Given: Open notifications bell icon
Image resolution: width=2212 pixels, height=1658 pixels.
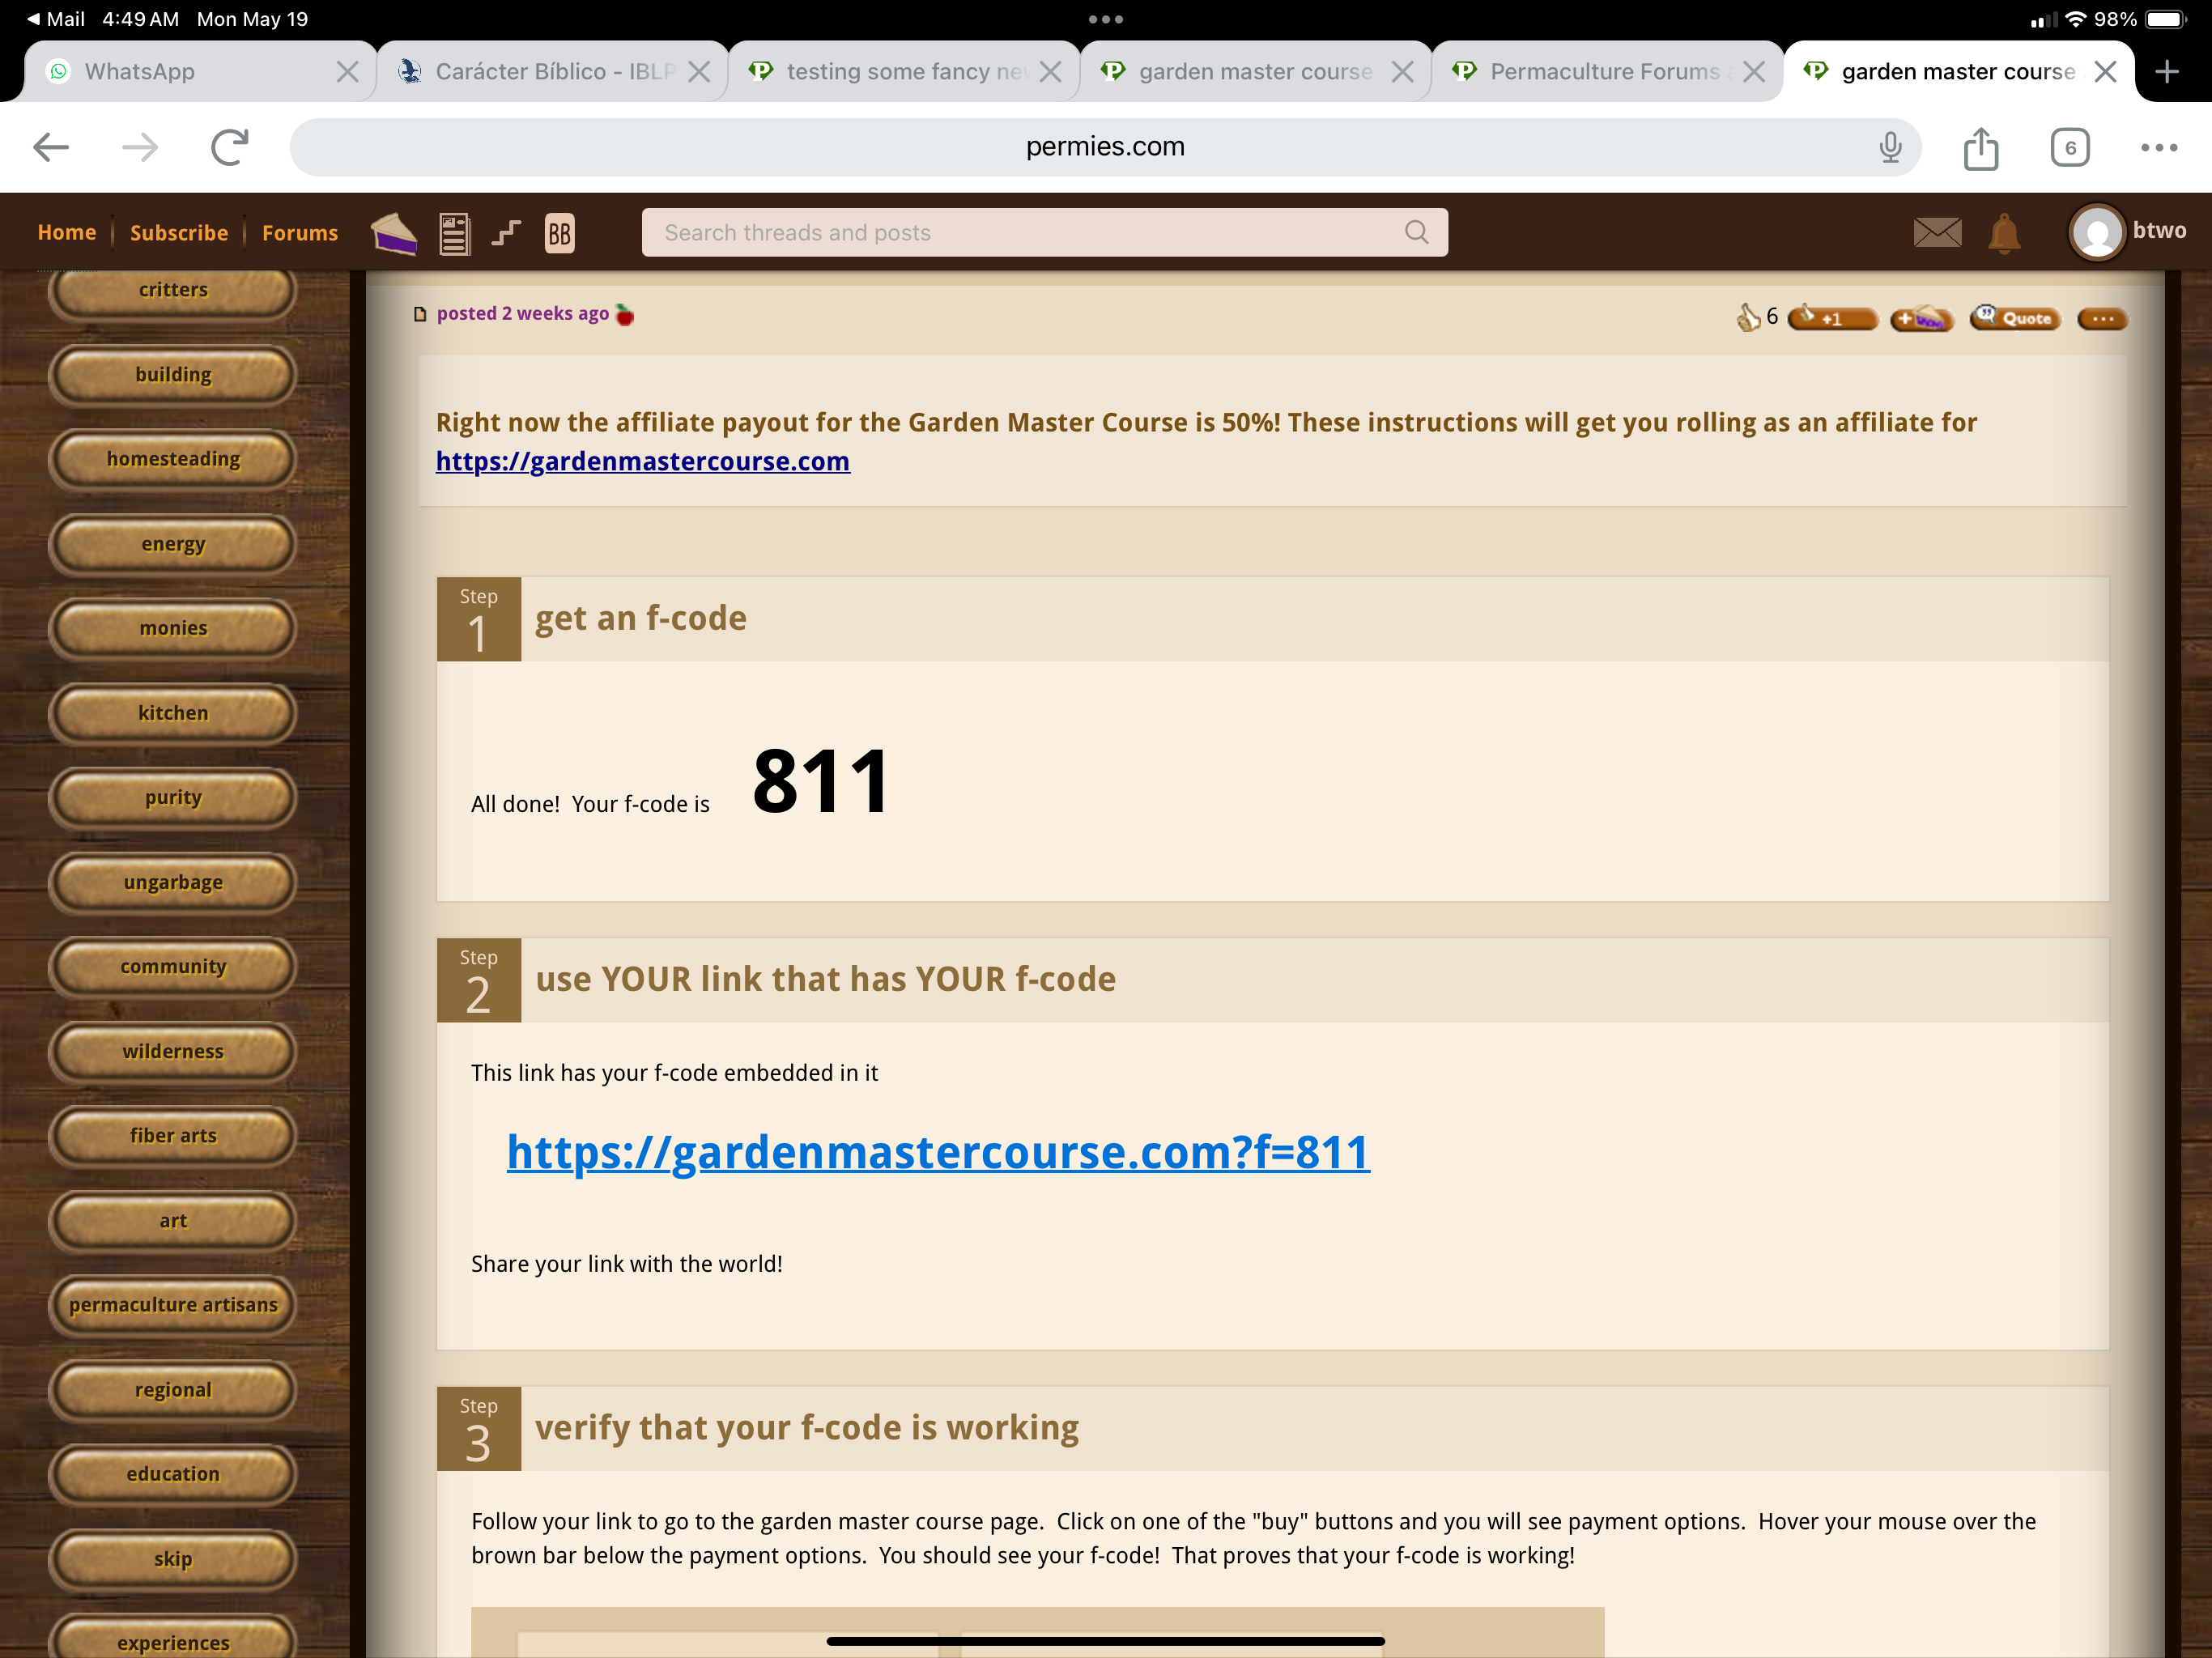Looking at the screenshot, I should (2003, 233).
